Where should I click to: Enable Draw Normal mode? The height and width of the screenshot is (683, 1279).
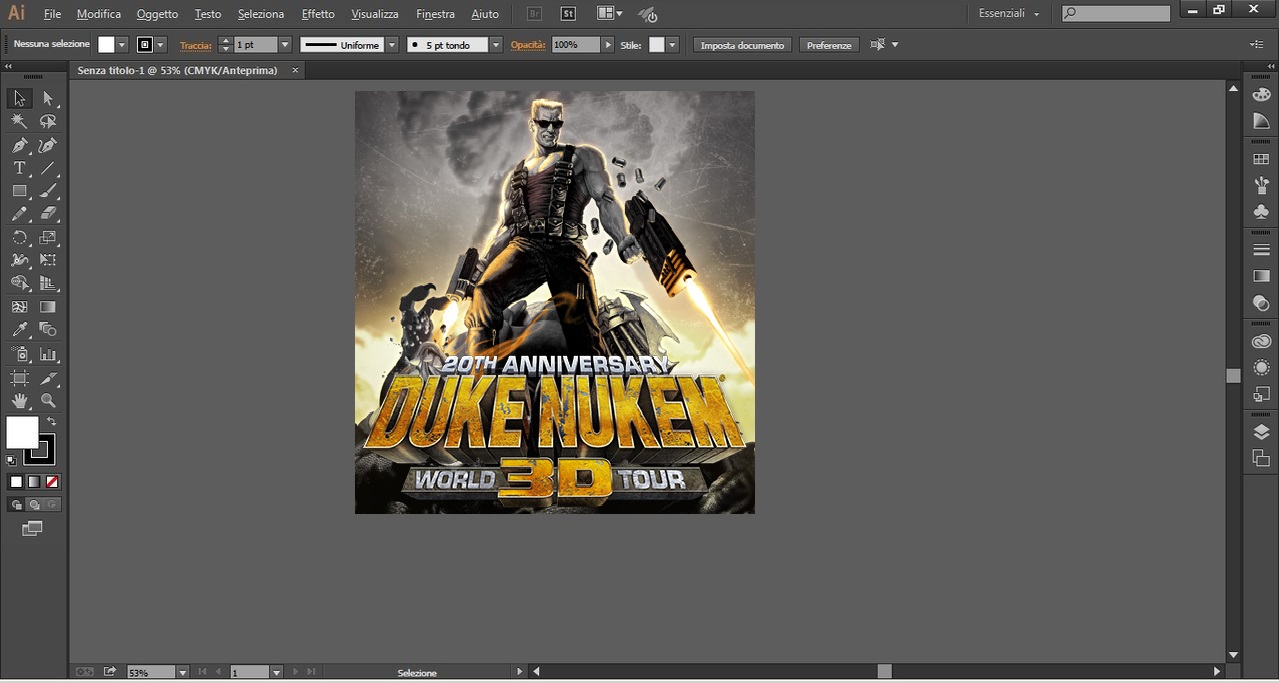click(16, 505)
